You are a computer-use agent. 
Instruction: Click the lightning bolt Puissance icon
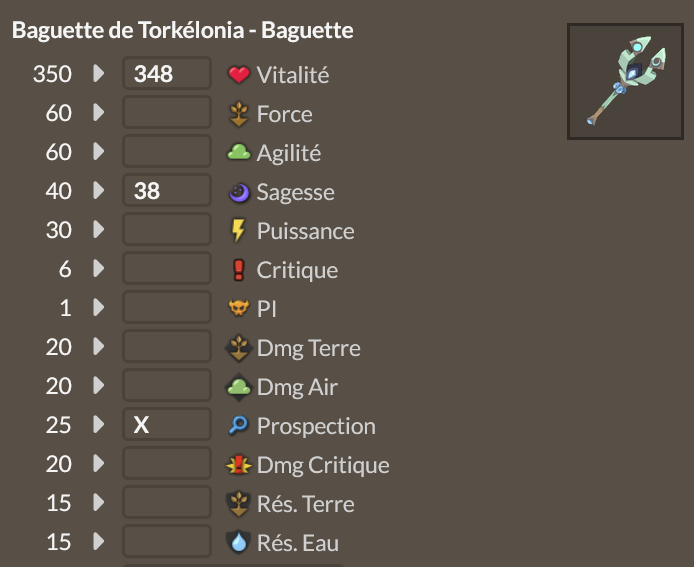click(238, 231)
